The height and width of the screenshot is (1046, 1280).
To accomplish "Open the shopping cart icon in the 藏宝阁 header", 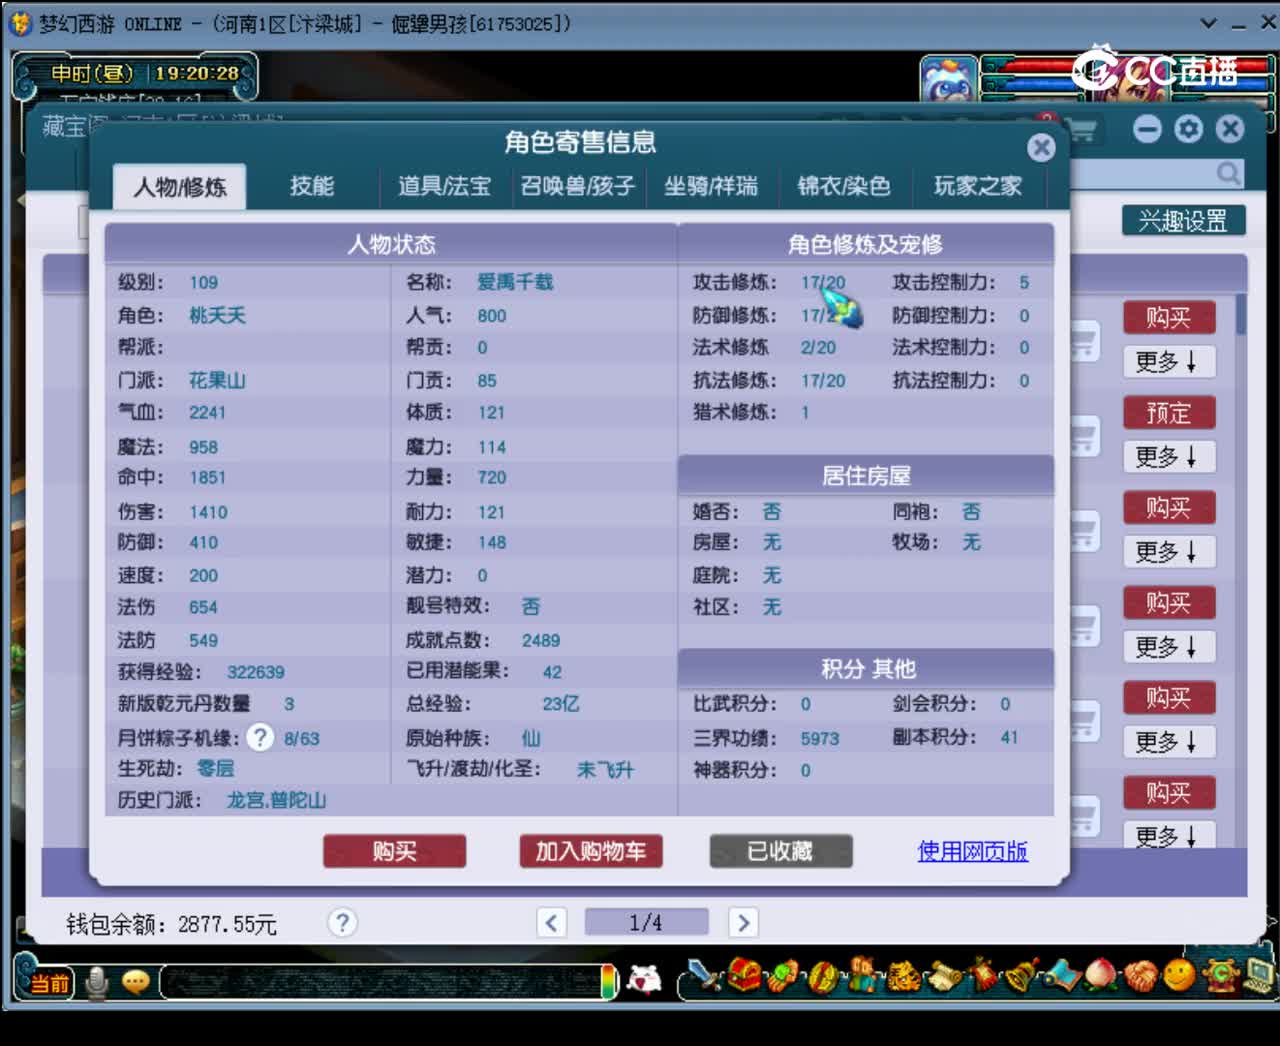I will point(1082,131).
